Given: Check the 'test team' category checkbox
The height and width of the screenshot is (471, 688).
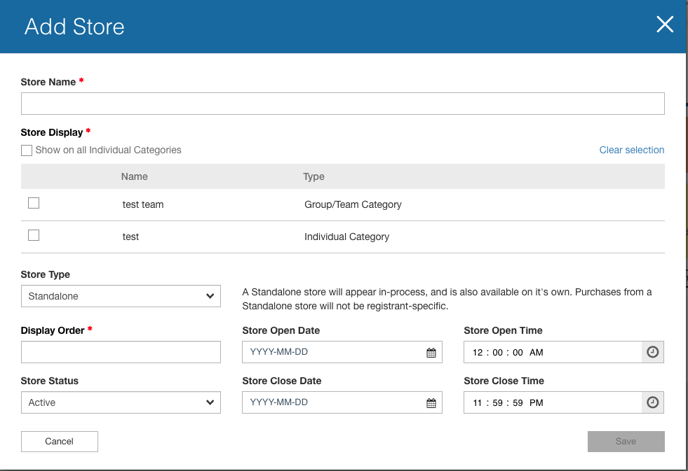Looking at the screenshot, I should coord(34,203).
